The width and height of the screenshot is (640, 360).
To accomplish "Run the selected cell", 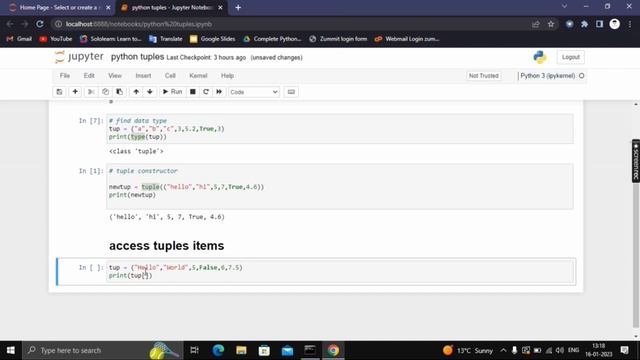I will [x=172, y=92].
